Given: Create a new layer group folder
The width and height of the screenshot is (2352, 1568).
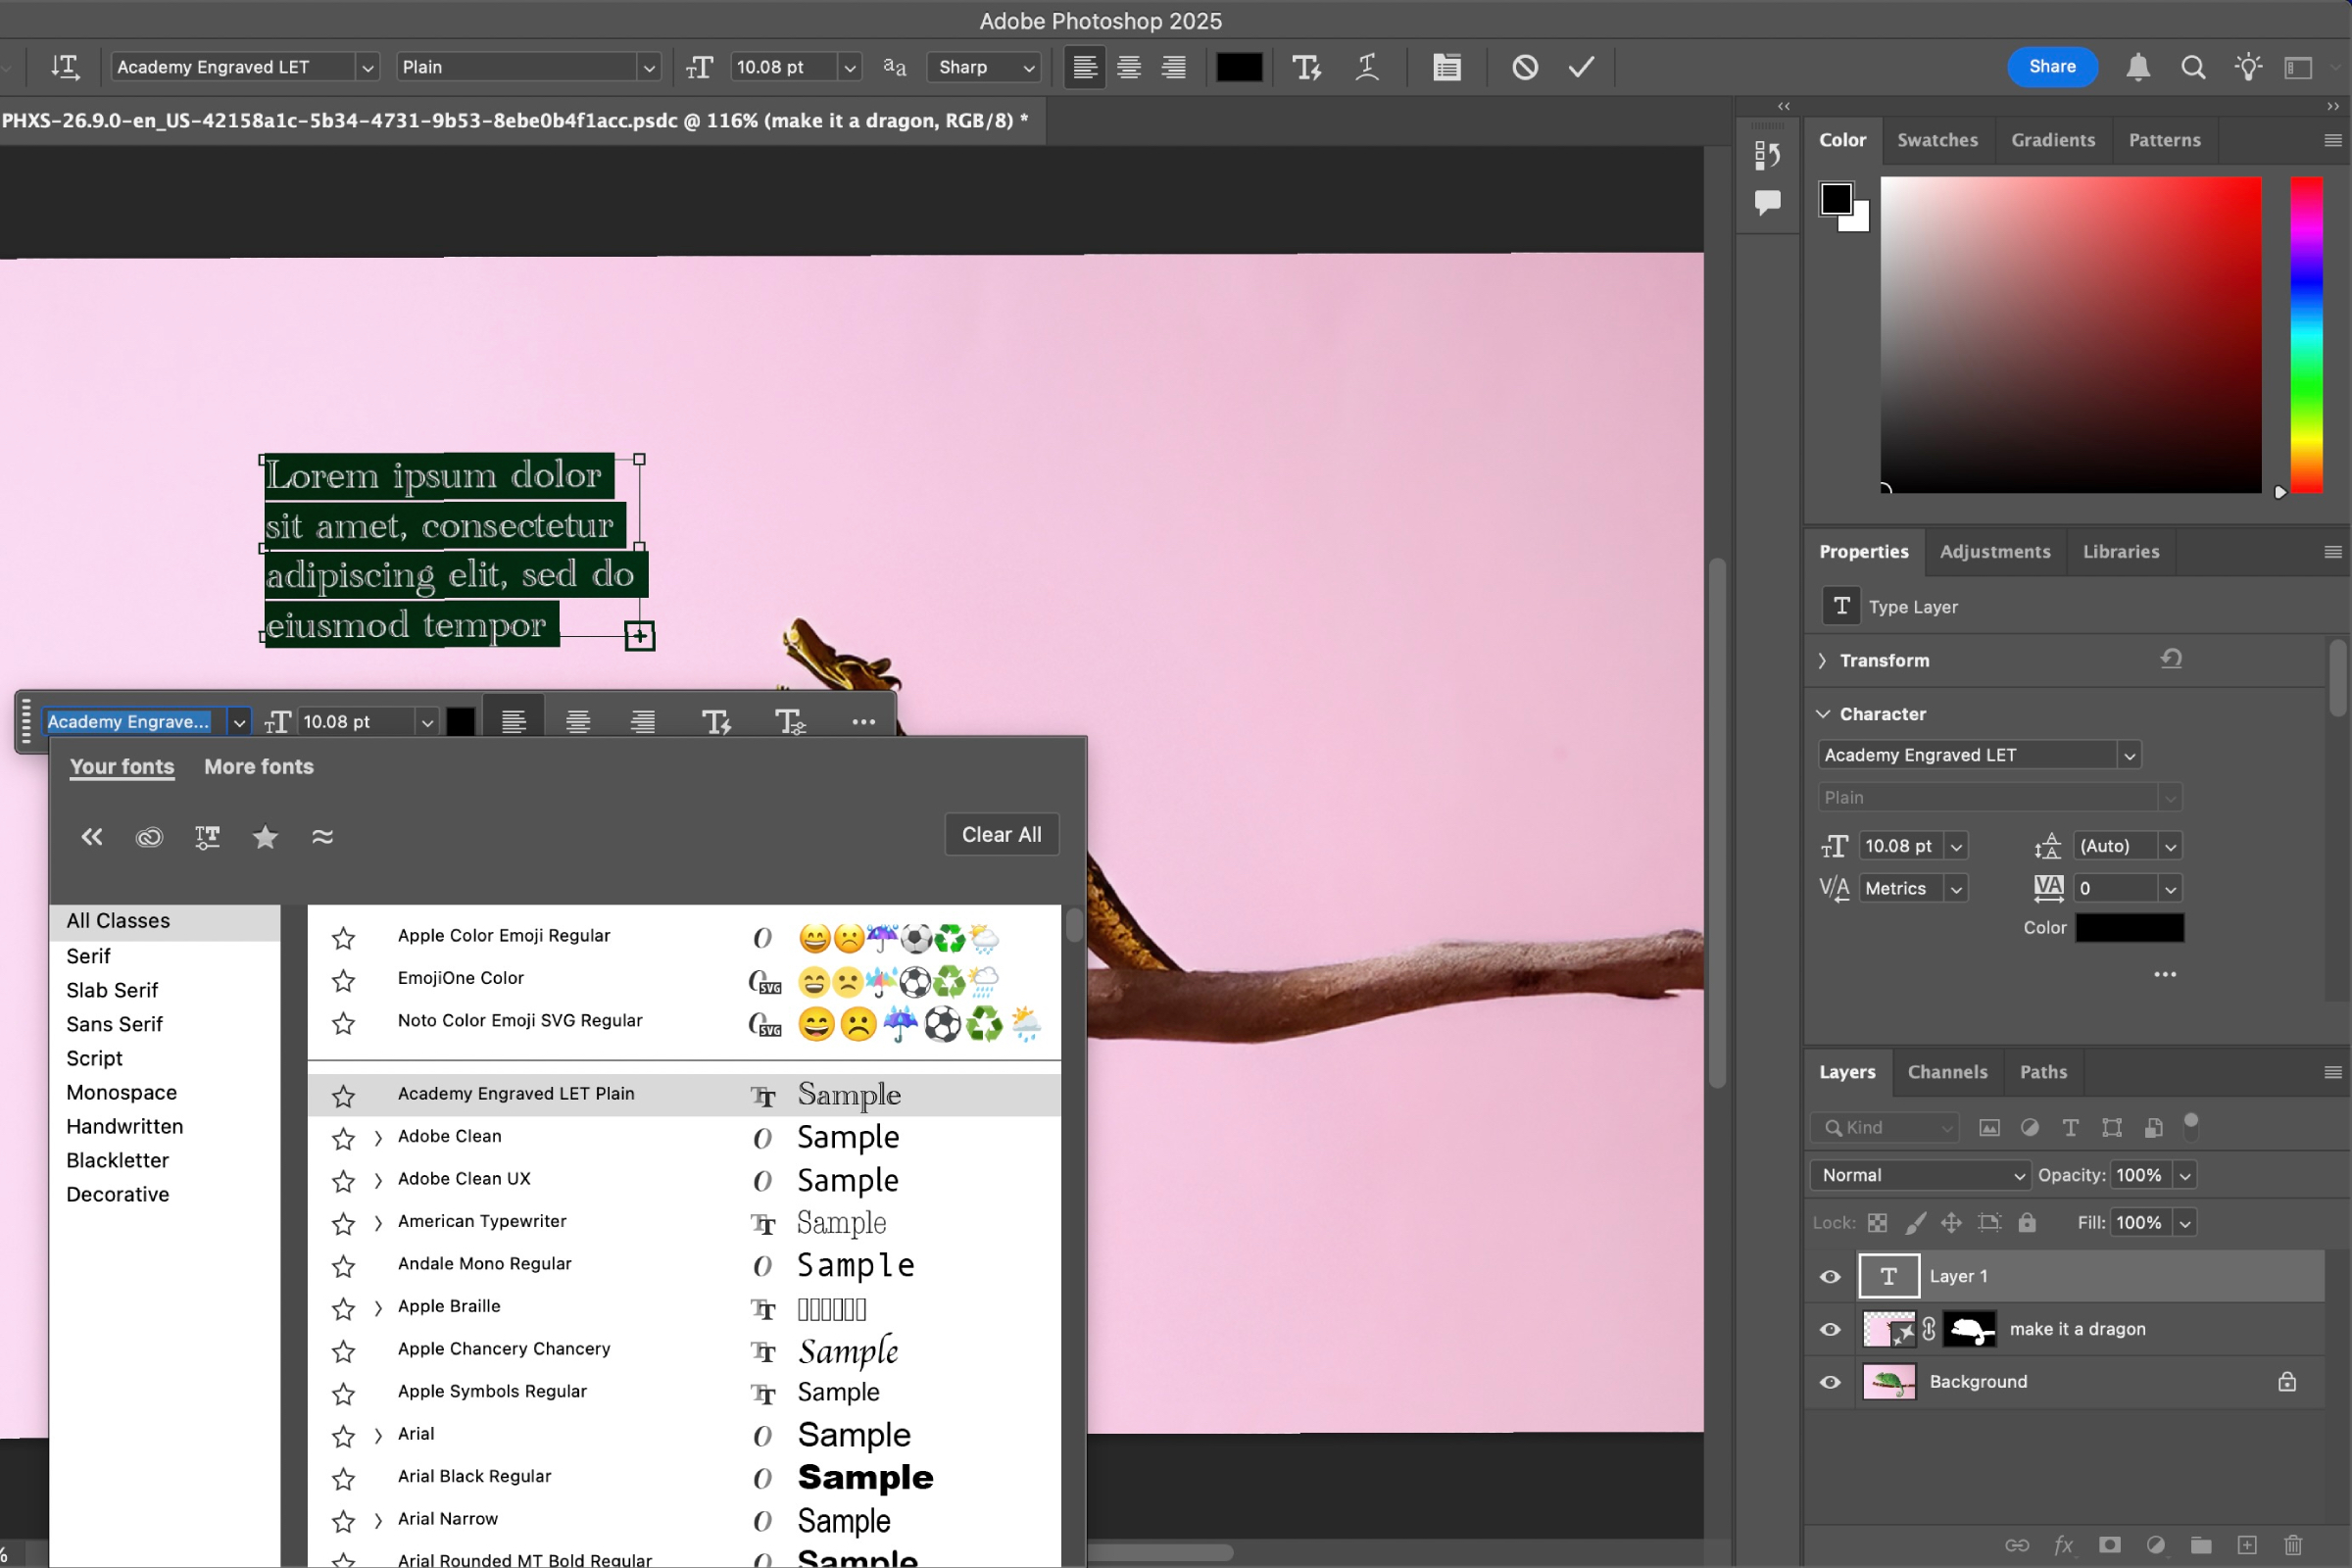Looking at the screenshot, I should [2202, 1545].
